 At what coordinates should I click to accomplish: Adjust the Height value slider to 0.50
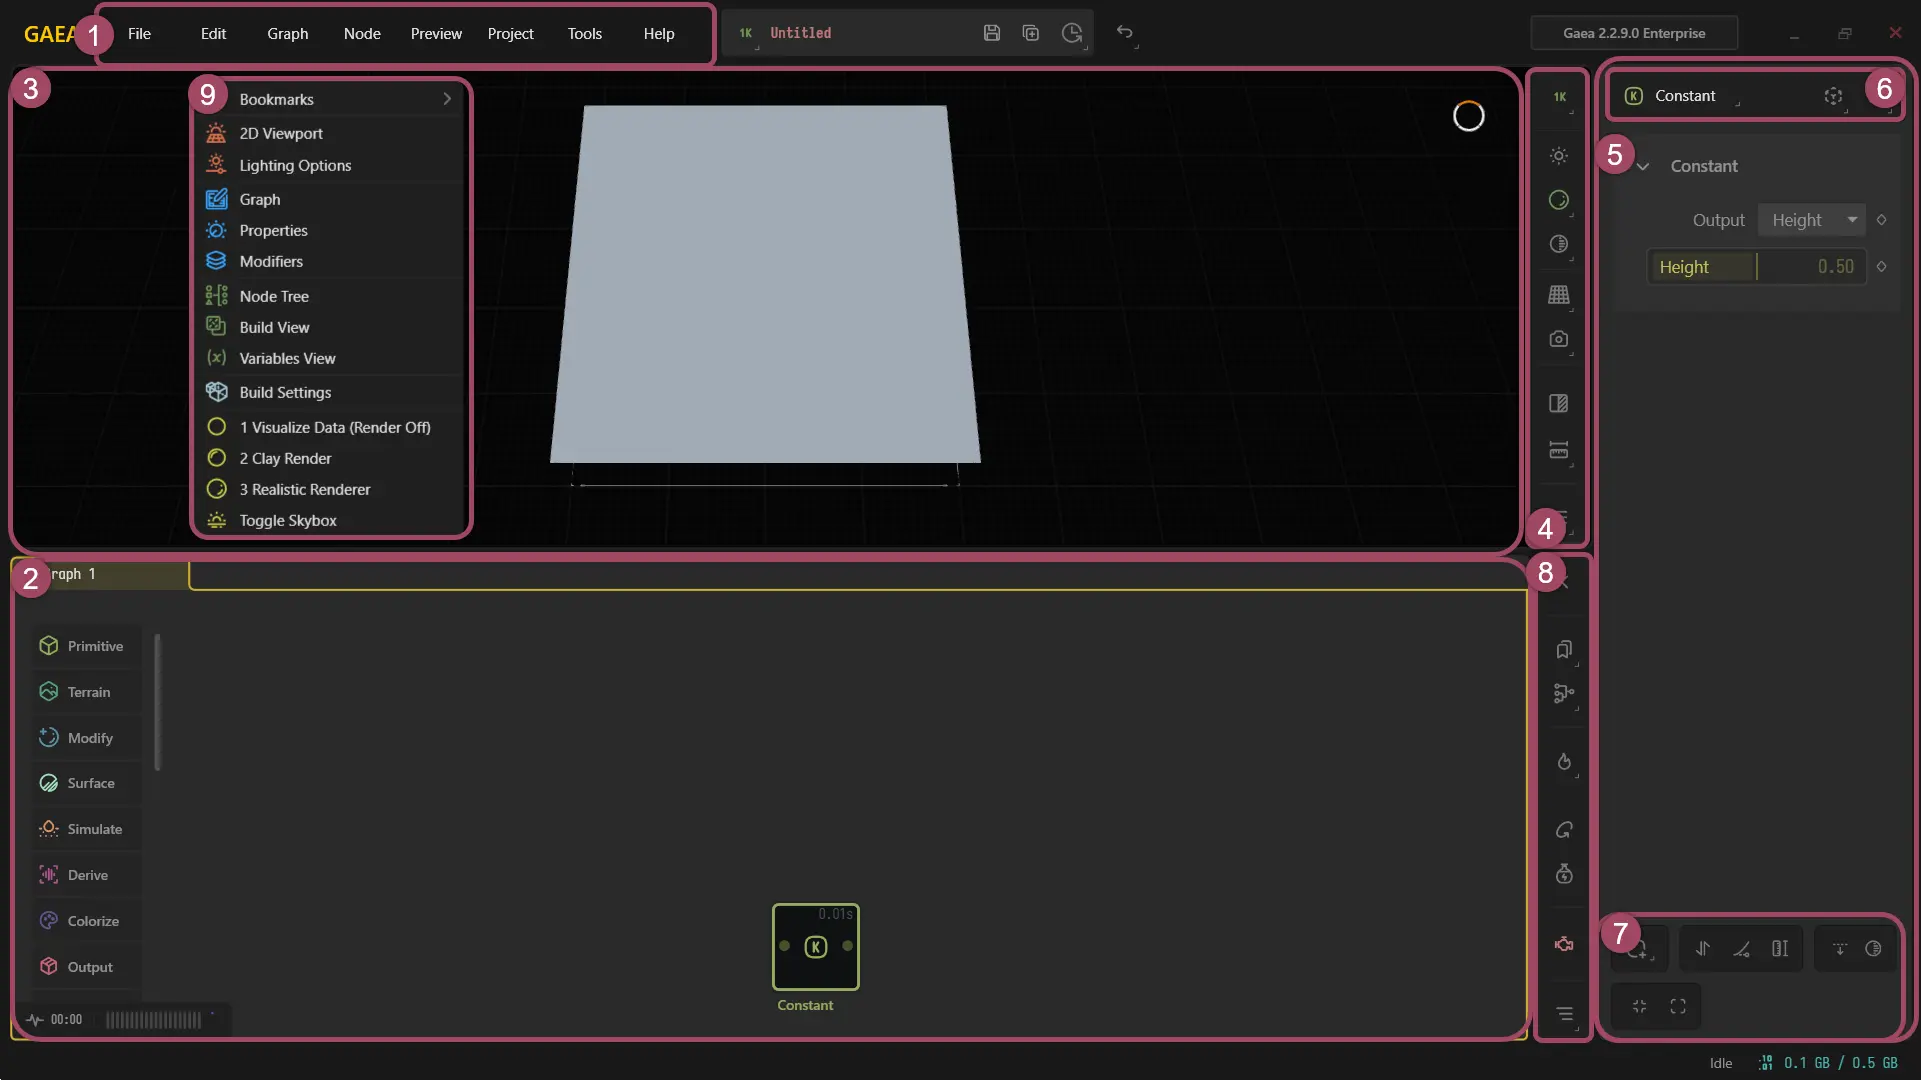pyautogui.click(x=1758, y=266)
